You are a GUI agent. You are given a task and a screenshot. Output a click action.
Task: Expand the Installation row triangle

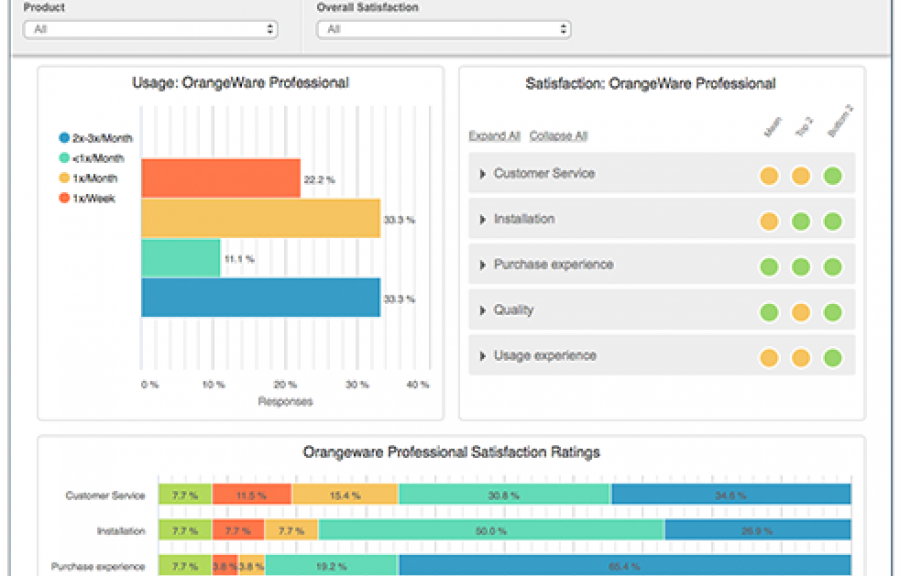pos(482,219)
